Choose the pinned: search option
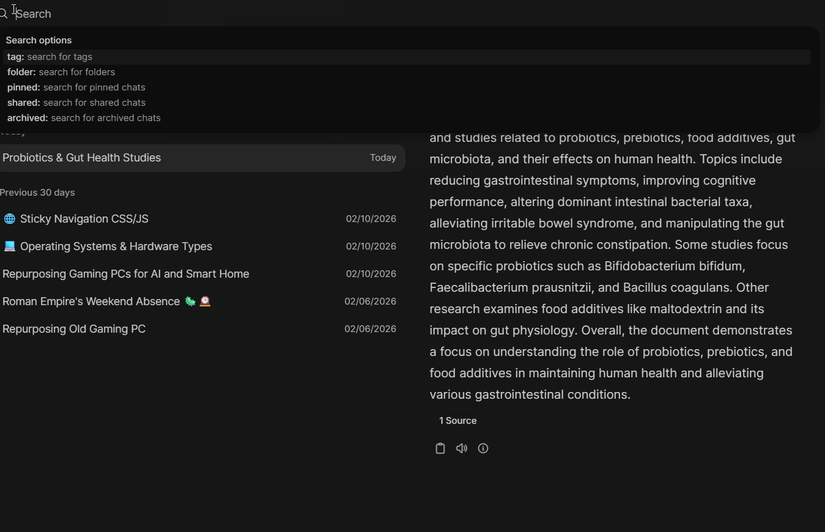 [x=407, y=87]
